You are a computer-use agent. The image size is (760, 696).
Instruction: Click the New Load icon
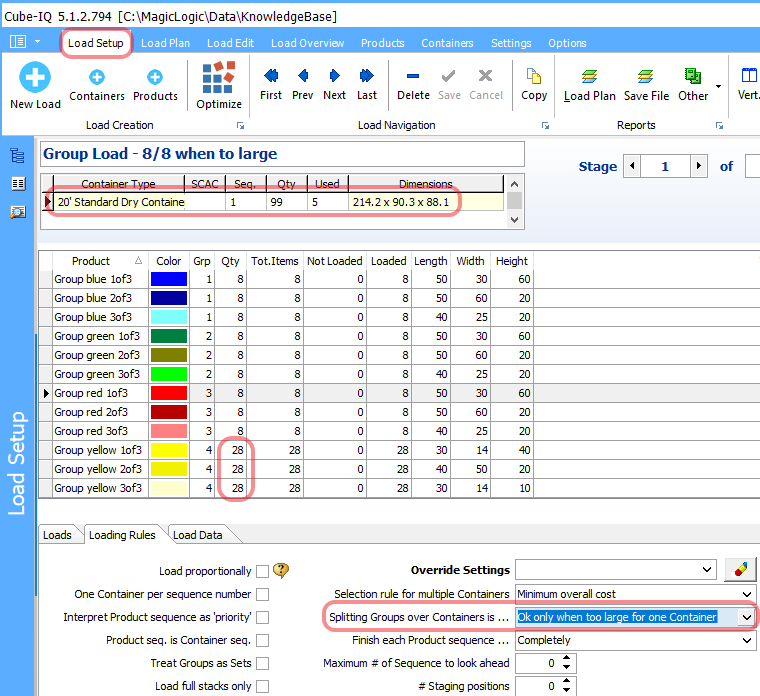(x=35, y=78)
